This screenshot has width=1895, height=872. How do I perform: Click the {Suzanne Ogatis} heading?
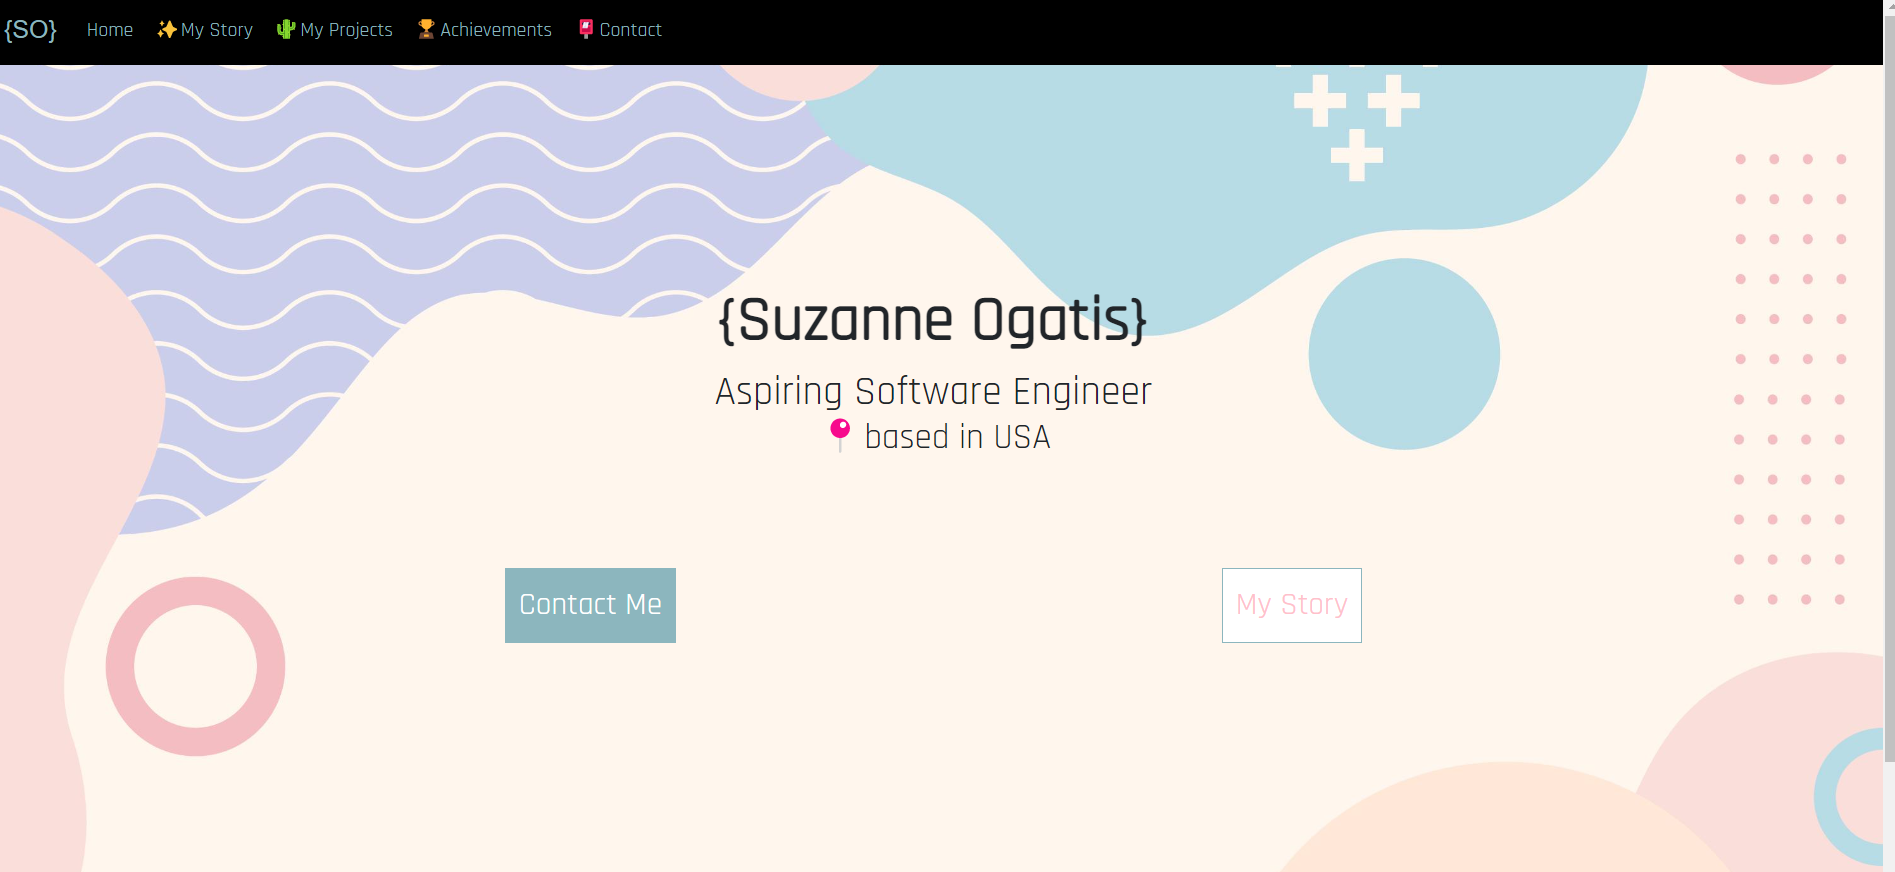[x=933, y=320]
